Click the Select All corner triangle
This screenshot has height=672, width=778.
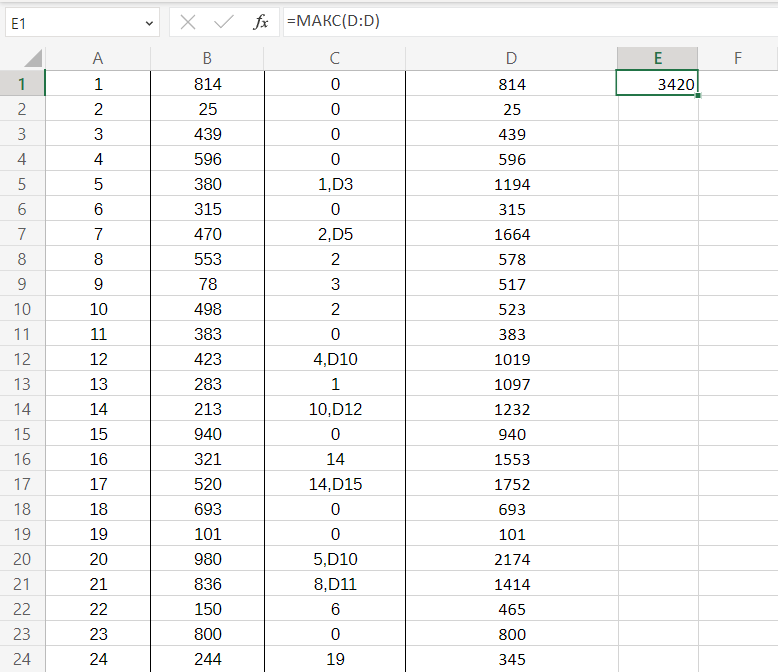tap(32, 58)
